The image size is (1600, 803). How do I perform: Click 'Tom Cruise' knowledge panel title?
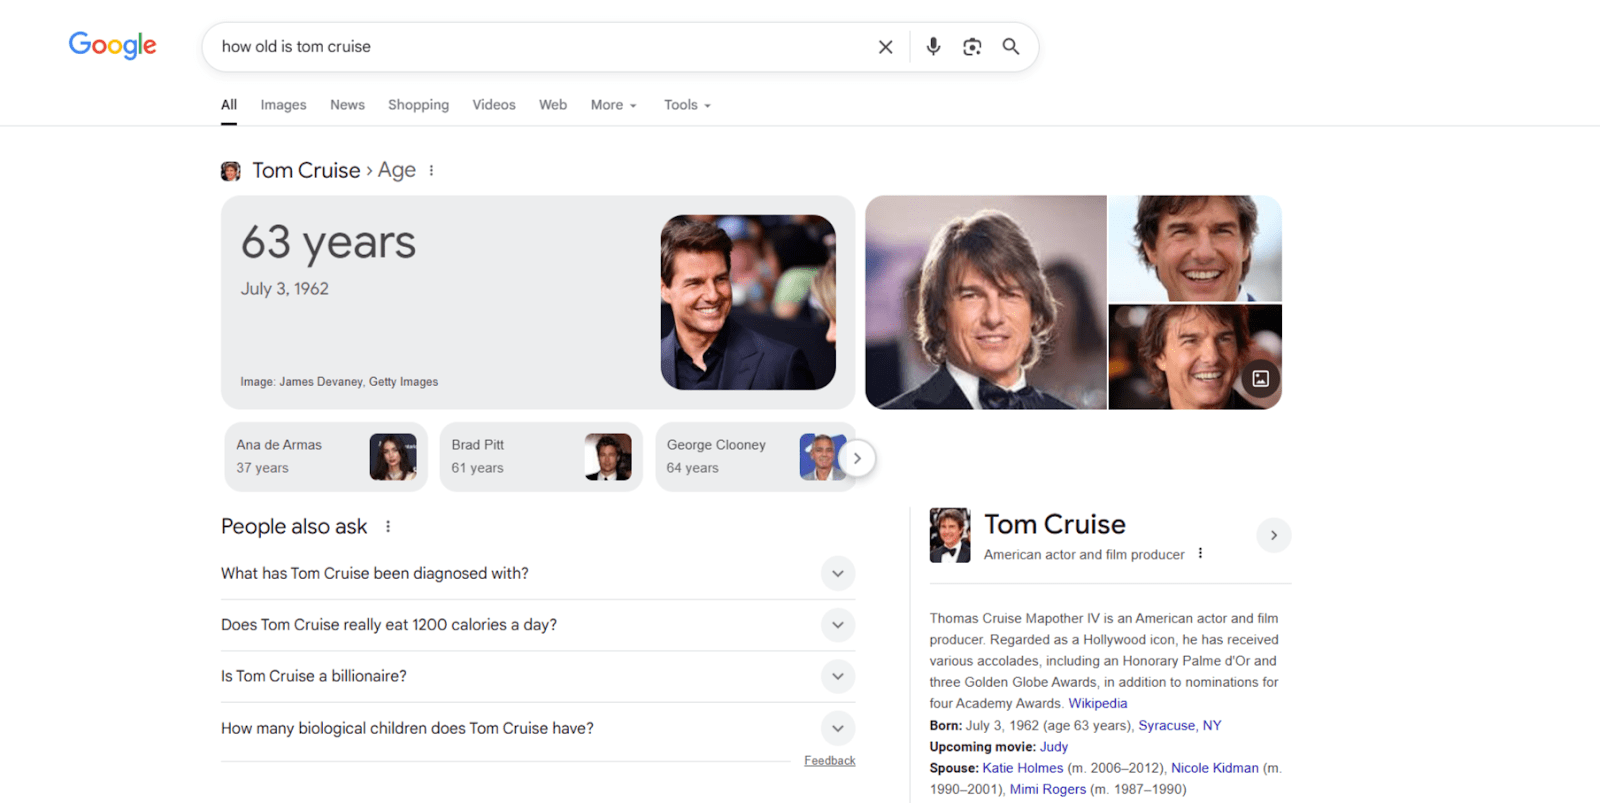(1055, 524)
